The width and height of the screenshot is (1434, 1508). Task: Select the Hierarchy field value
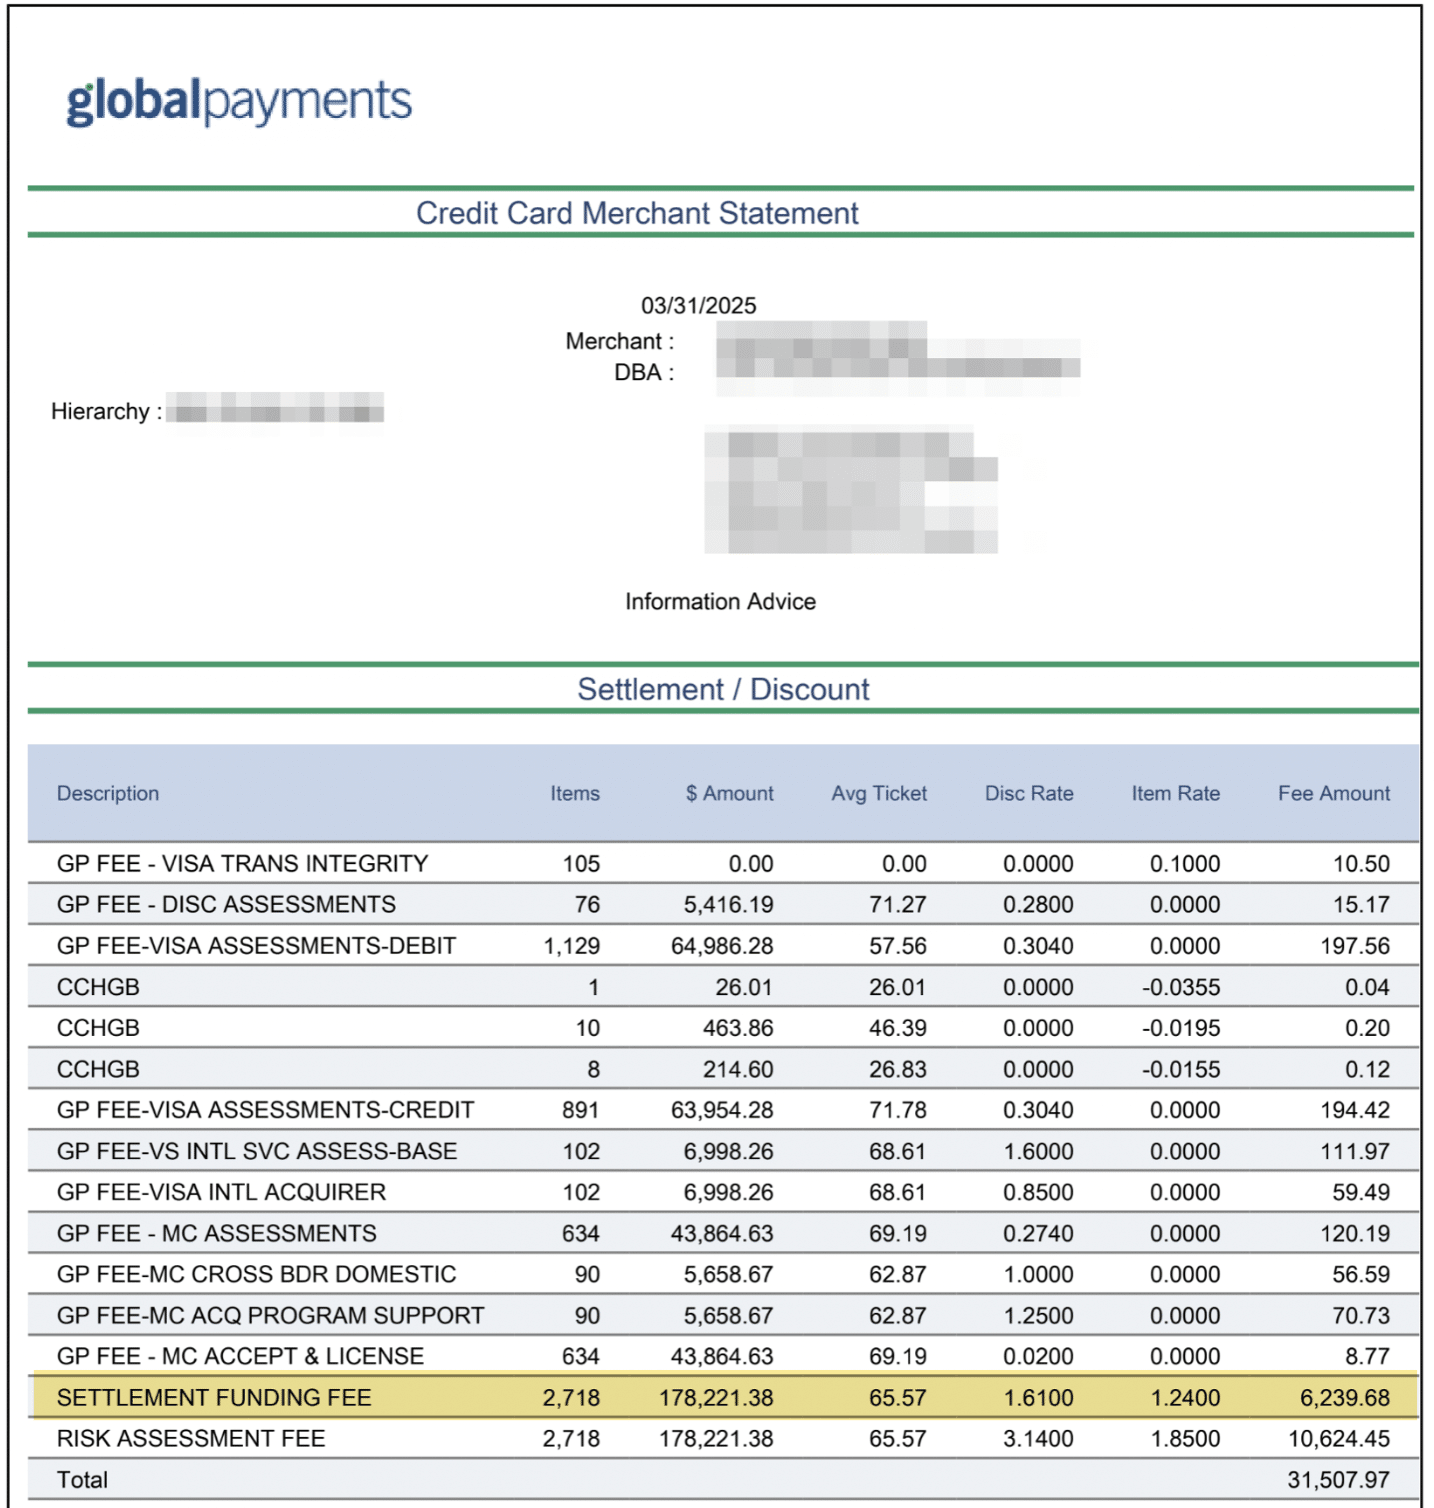point(280,411)
